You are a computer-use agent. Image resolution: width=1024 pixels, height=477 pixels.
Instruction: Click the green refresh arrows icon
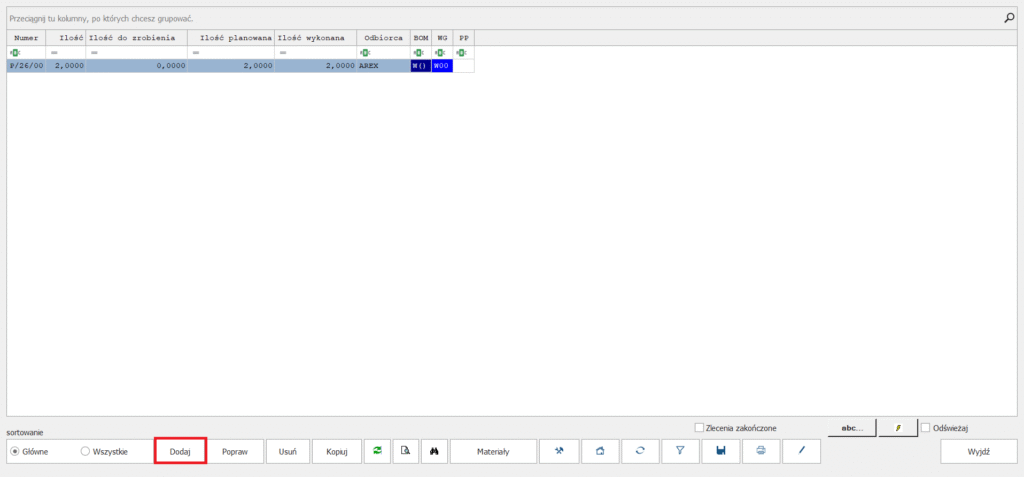(x=377, y=451)
